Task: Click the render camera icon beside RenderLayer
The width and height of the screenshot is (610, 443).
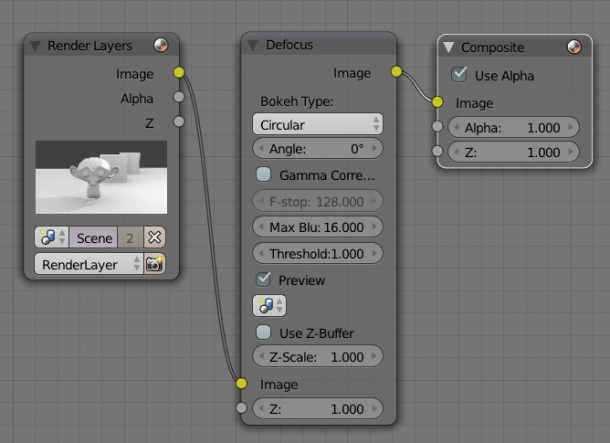Action: coord(154,264)
